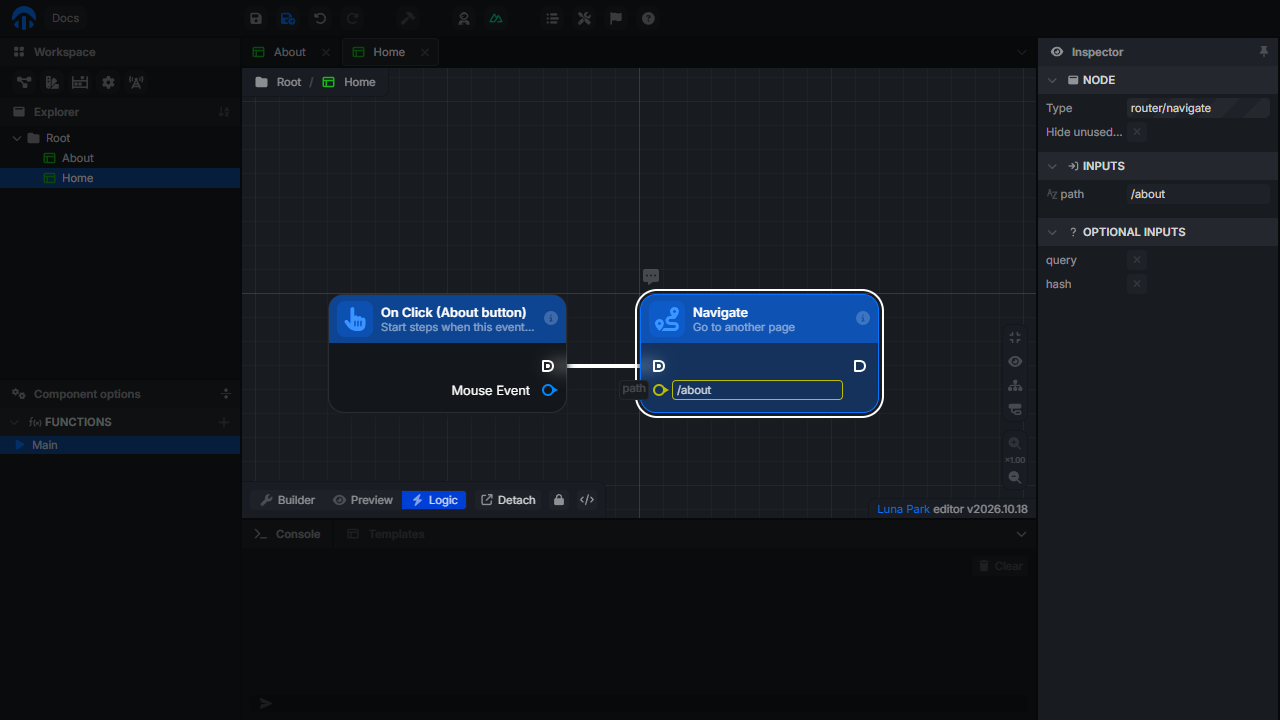Viewport: 1280px width, 720px height.
Task: Collapse the OPTIONAL INPUTS section
Action: click(1052, 232)
